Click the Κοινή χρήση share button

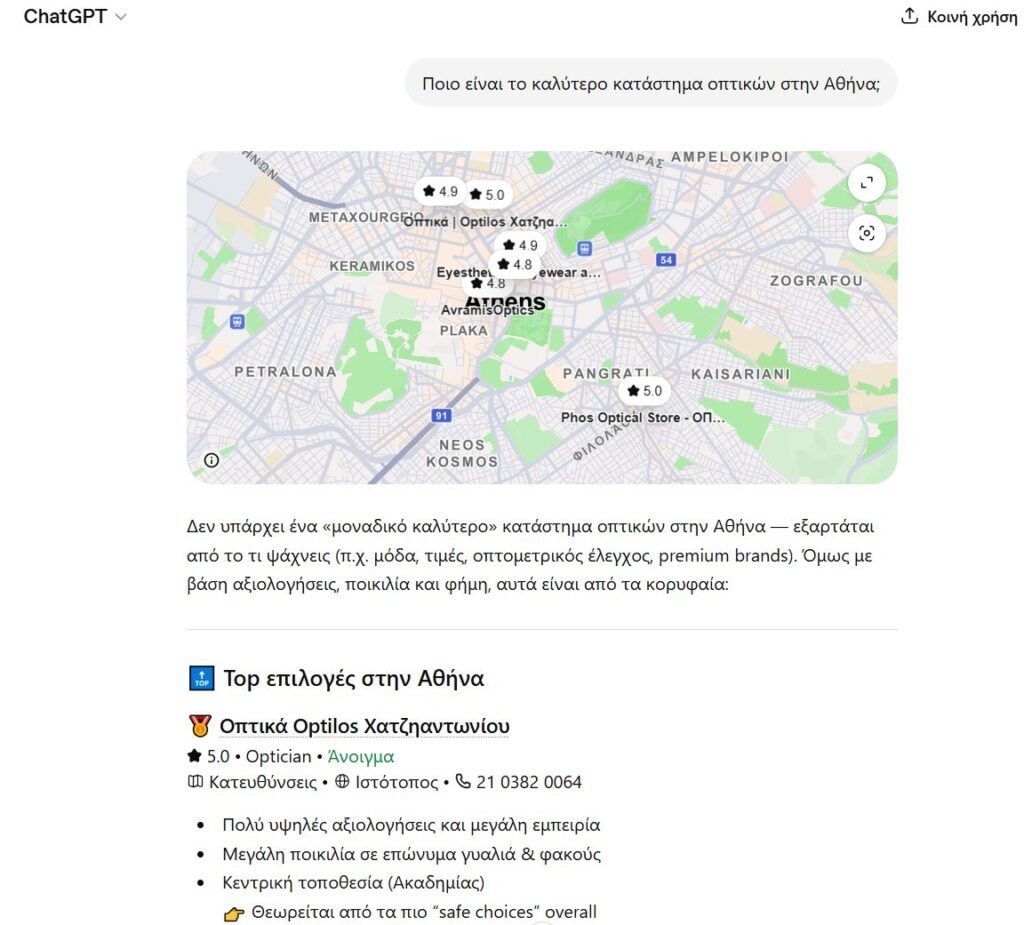point(958,17)
